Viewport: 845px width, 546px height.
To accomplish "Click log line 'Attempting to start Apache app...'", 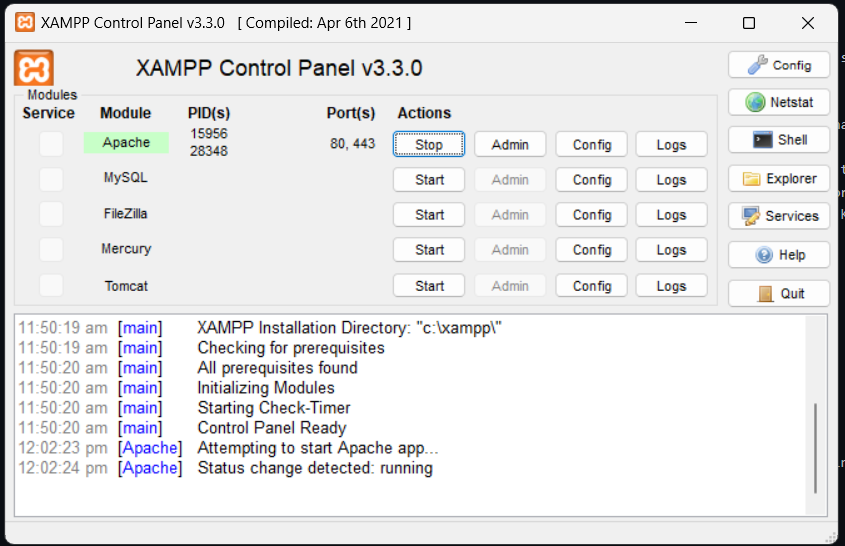I will 318,448.
